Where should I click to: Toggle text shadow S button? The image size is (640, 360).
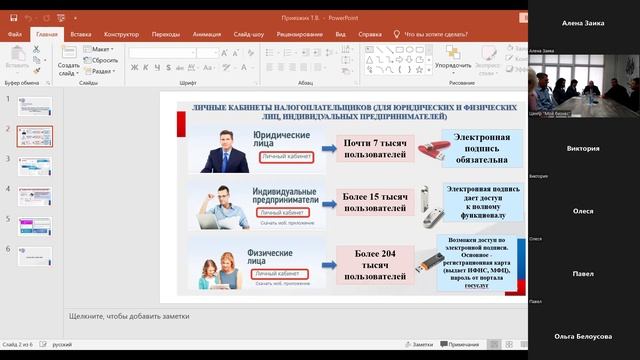coord(169,67)
